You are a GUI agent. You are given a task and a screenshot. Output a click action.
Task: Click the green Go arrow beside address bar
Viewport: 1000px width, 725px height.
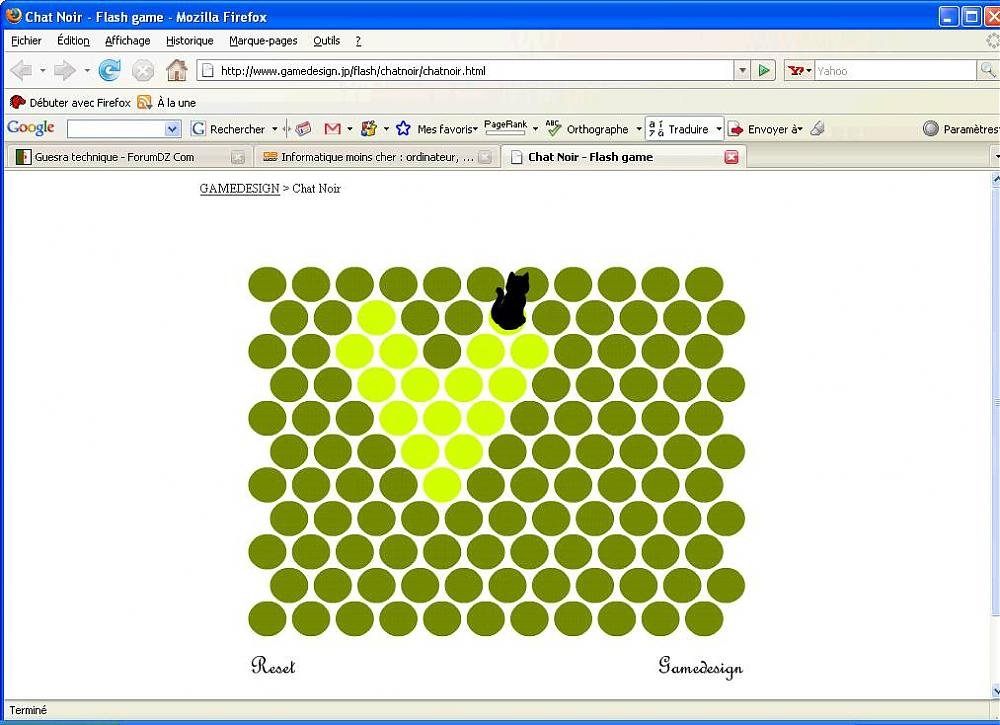click(765, 71)
